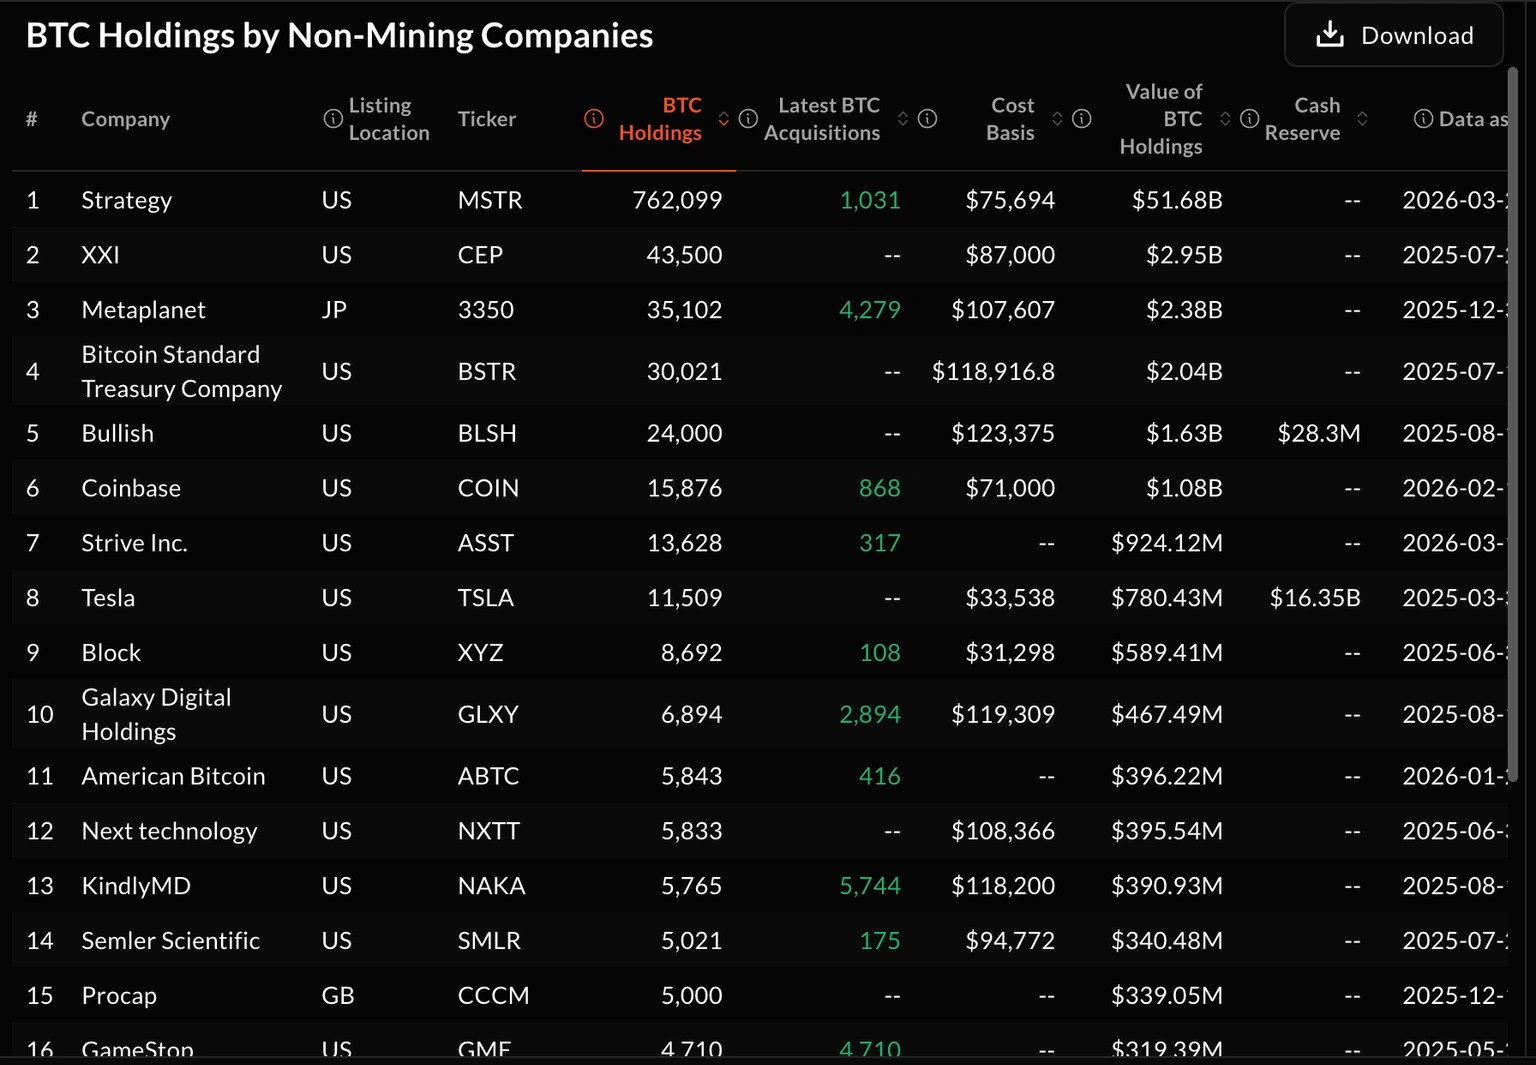Viewport: 1536px width, 1065px height.
Task: Click American Bitcoin in the table
Action: tap(173, 776)
